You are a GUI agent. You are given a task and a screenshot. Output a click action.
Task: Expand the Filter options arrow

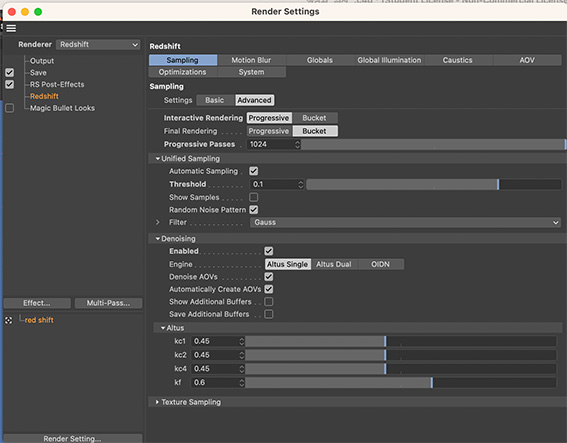coord(158,222)
